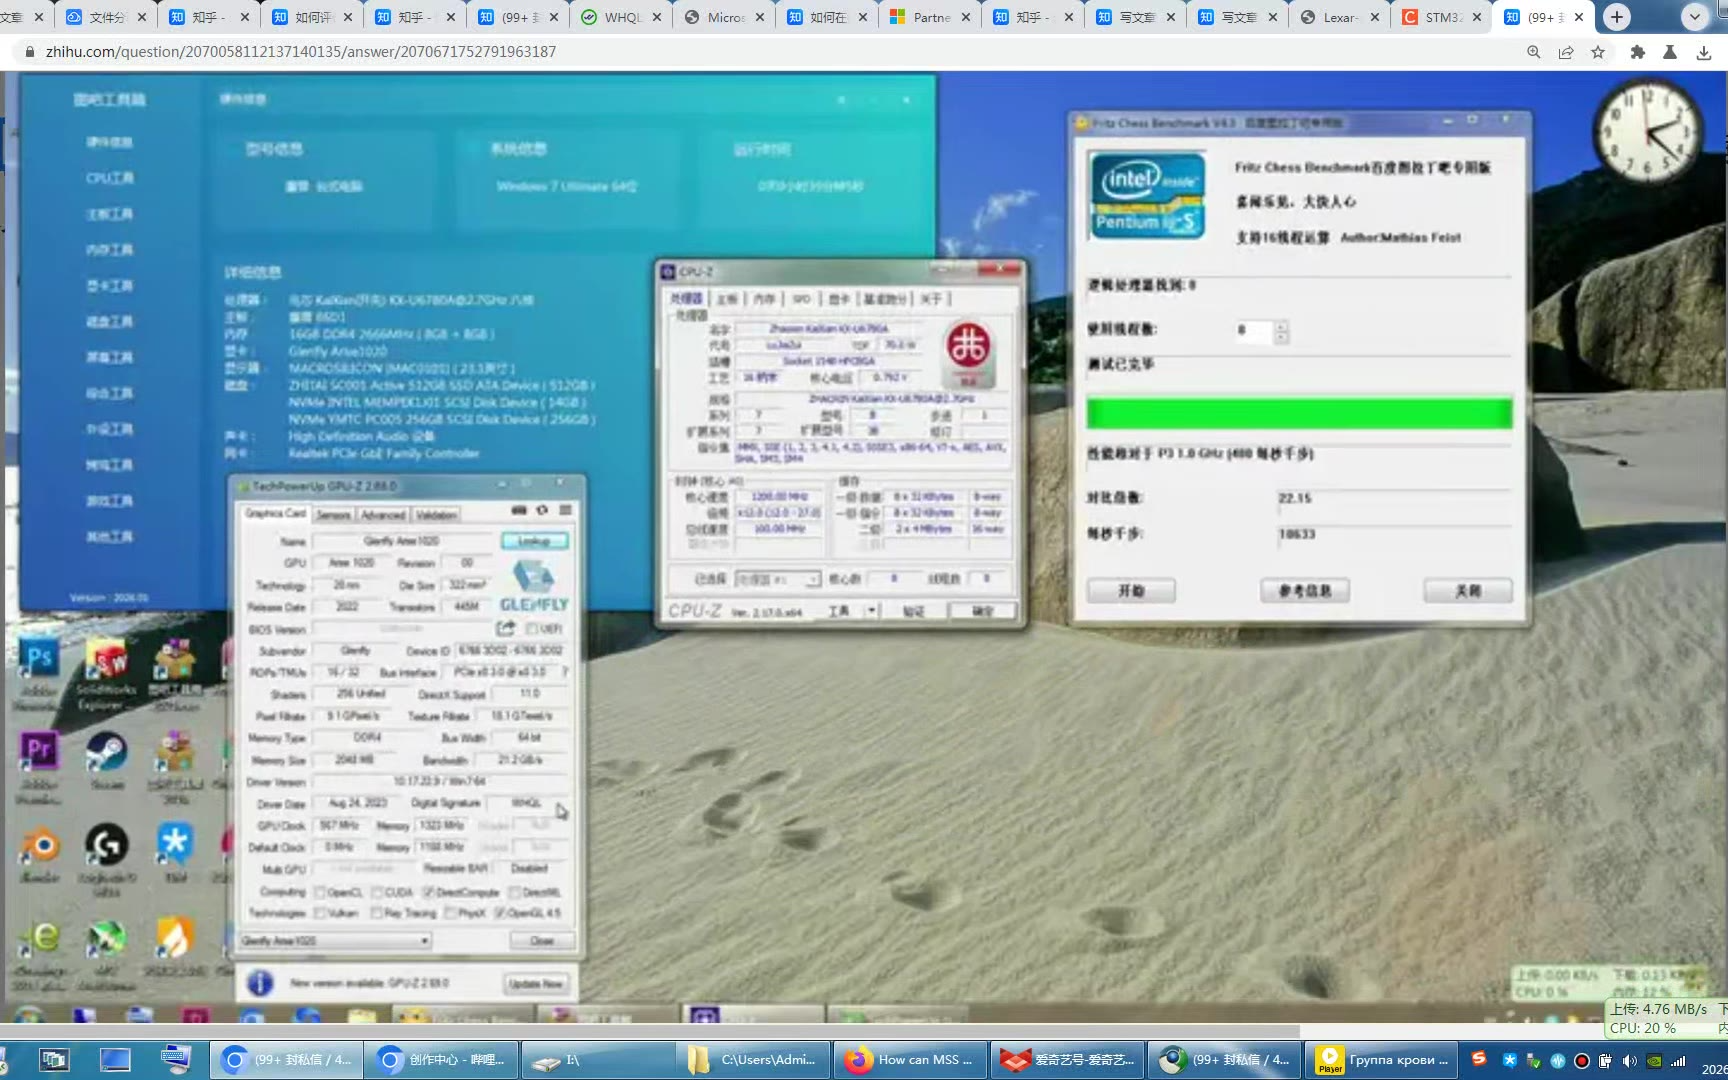The height and width of the screenshot is (1080, 1728).
Task: Open the C:\Users\Admi... taskbar folder
Action: [755, 1060]
